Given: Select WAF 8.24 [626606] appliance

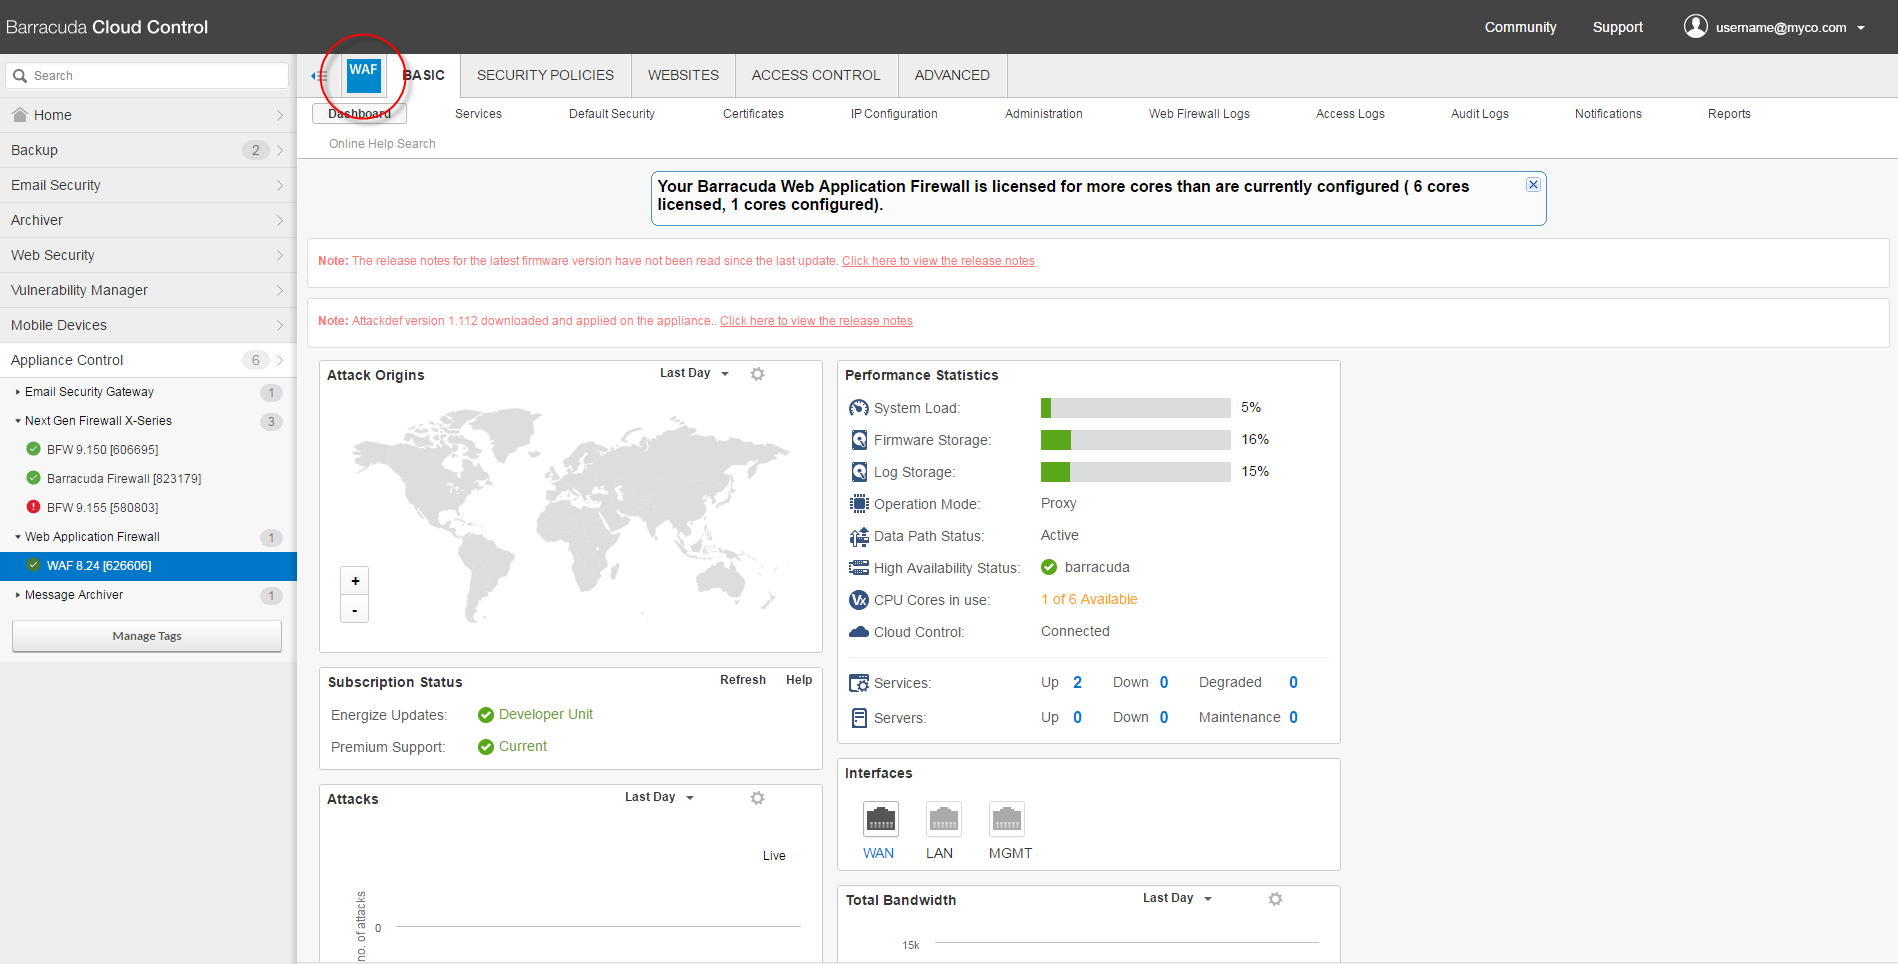Looking at the screenshot, I should pos(148,566).
